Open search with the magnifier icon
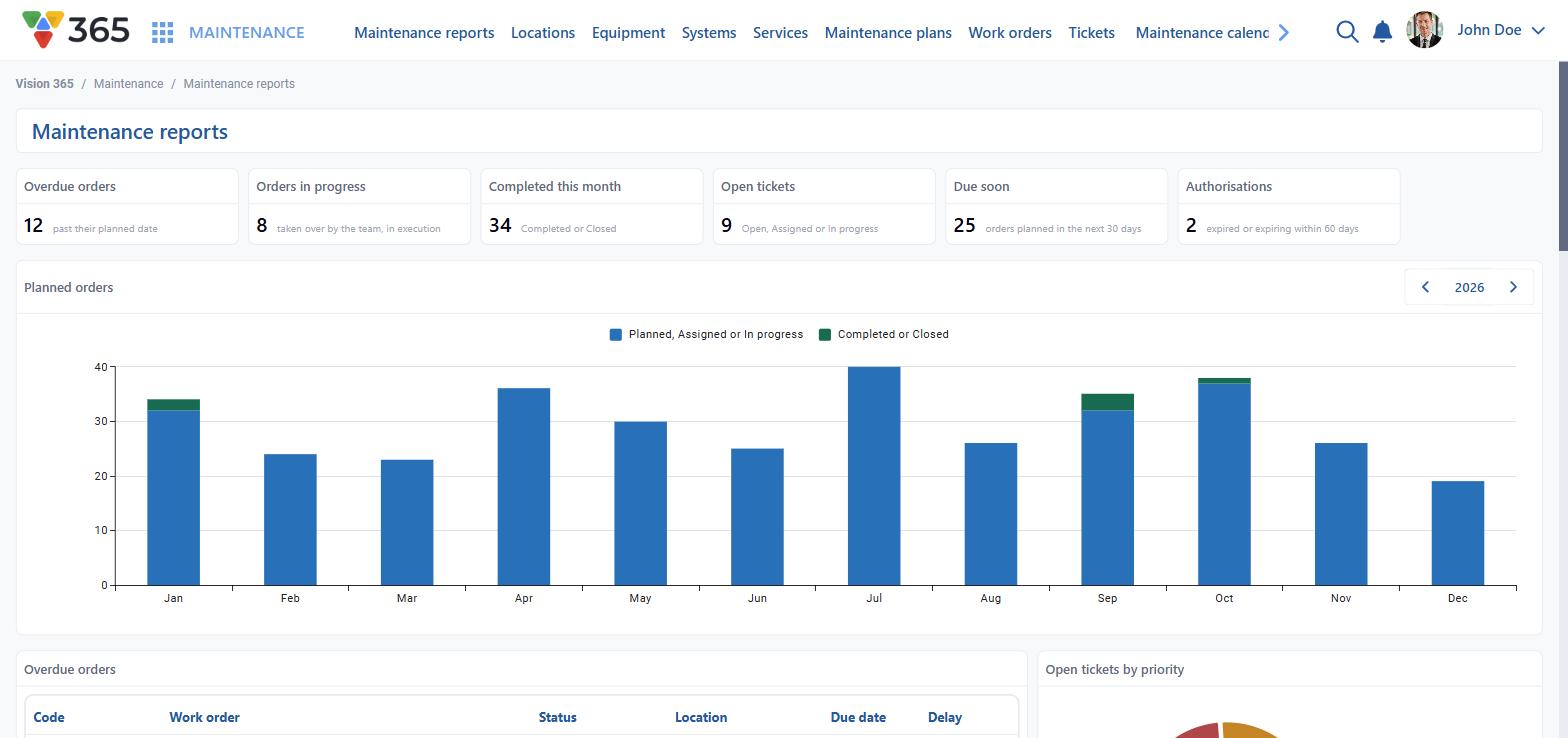 [1347, 32]
